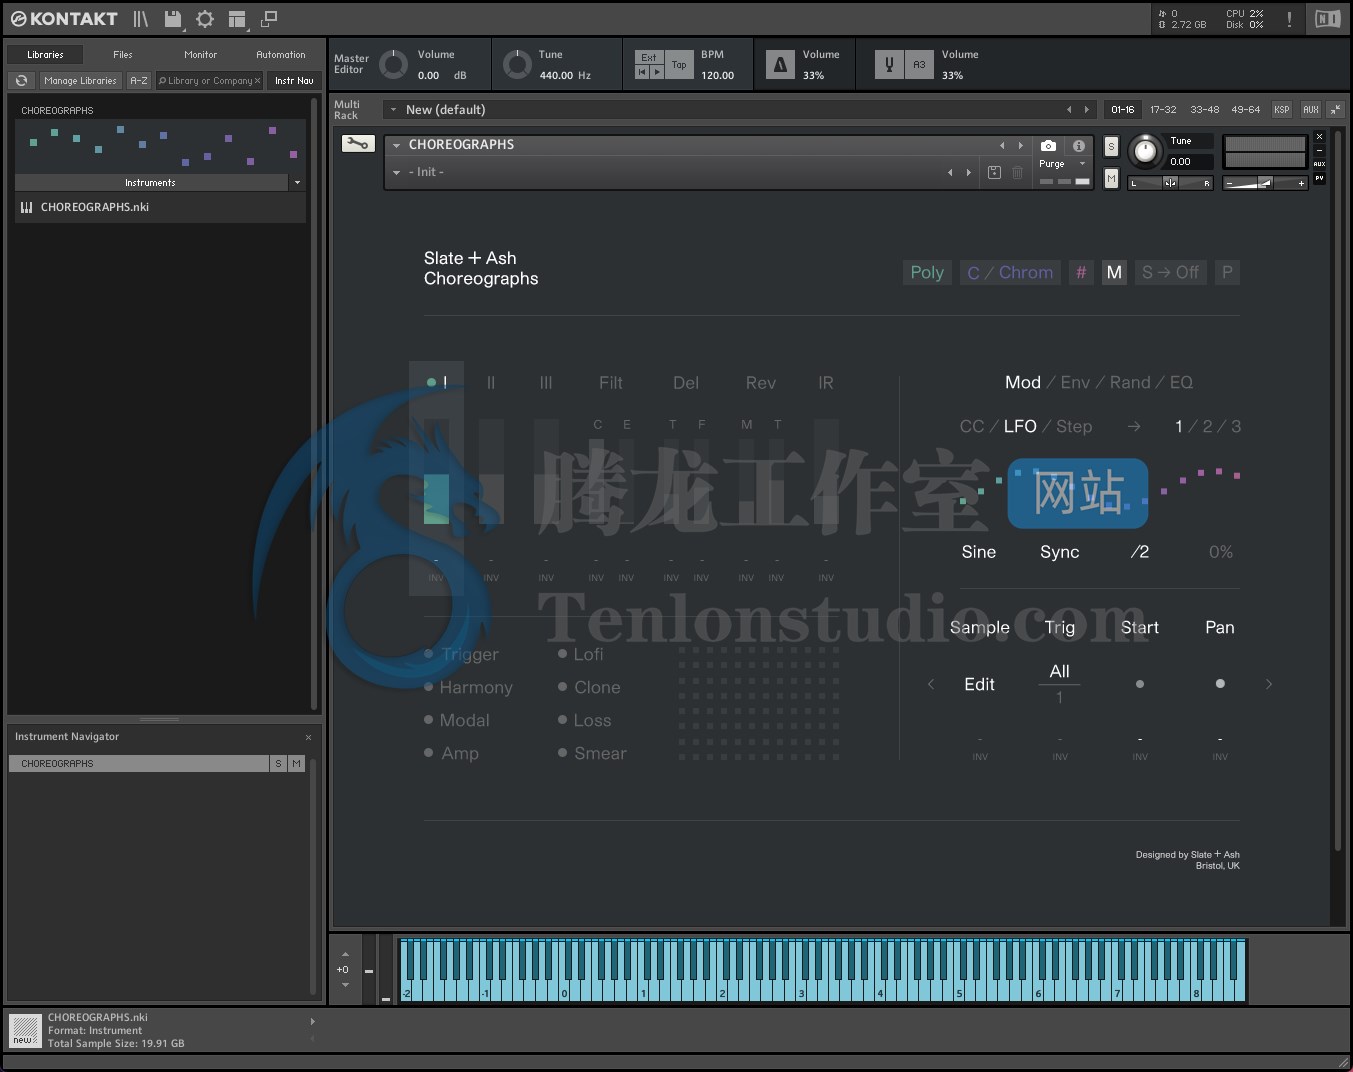
Task: Click left arrow beside Edit
Action: [x=931, y=684]
